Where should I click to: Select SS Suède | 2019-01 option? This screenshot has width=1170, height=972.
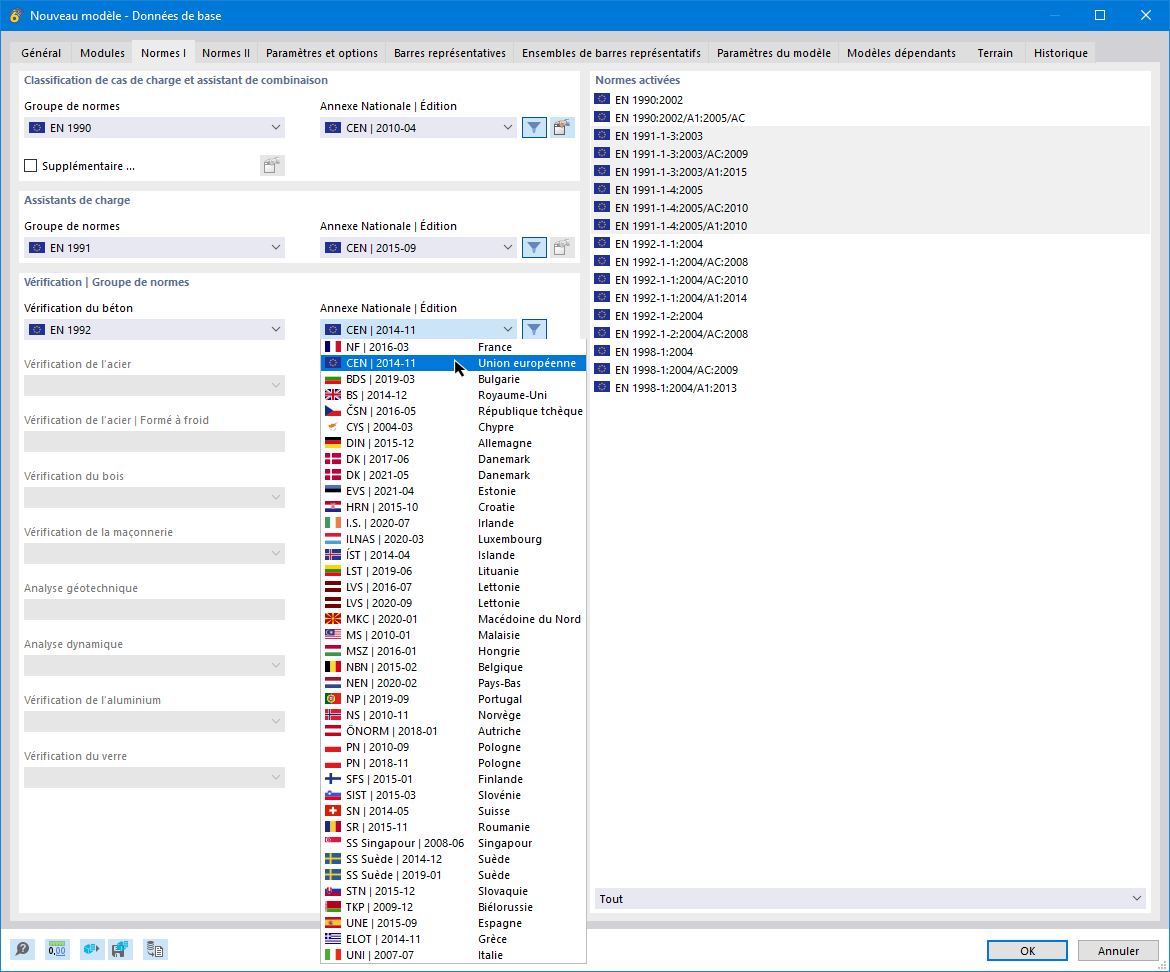pos(453,875)
